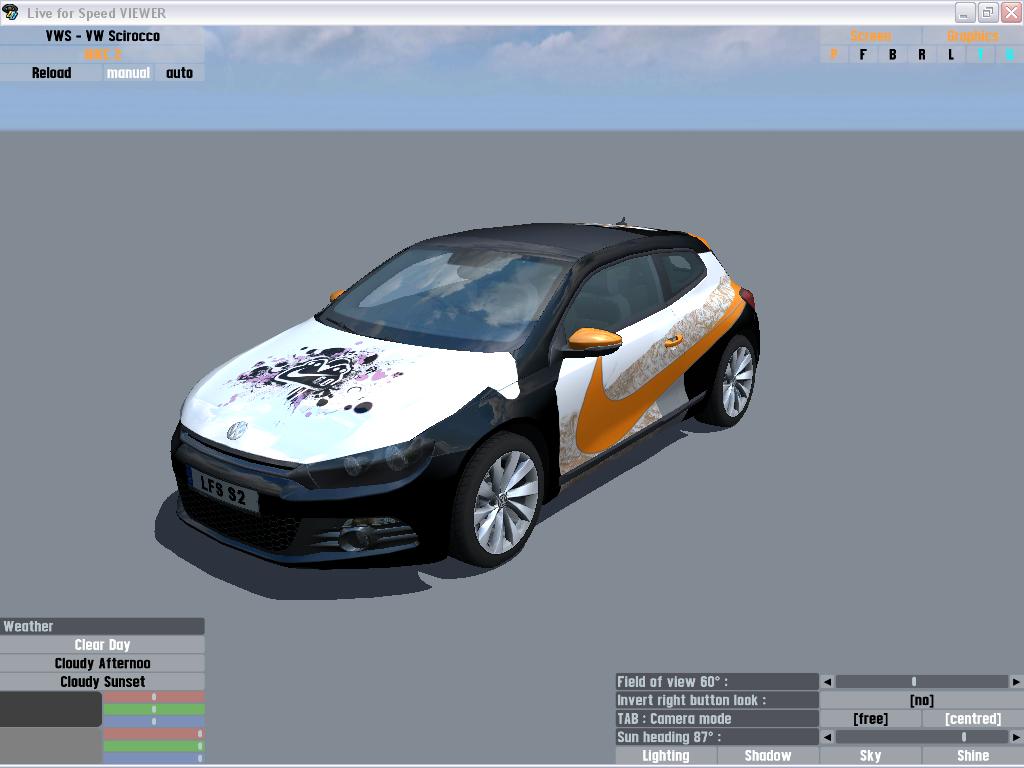Click the Field of view slider track
The width and height of the screenshot is (1024, 768).
tap(921, 682)
